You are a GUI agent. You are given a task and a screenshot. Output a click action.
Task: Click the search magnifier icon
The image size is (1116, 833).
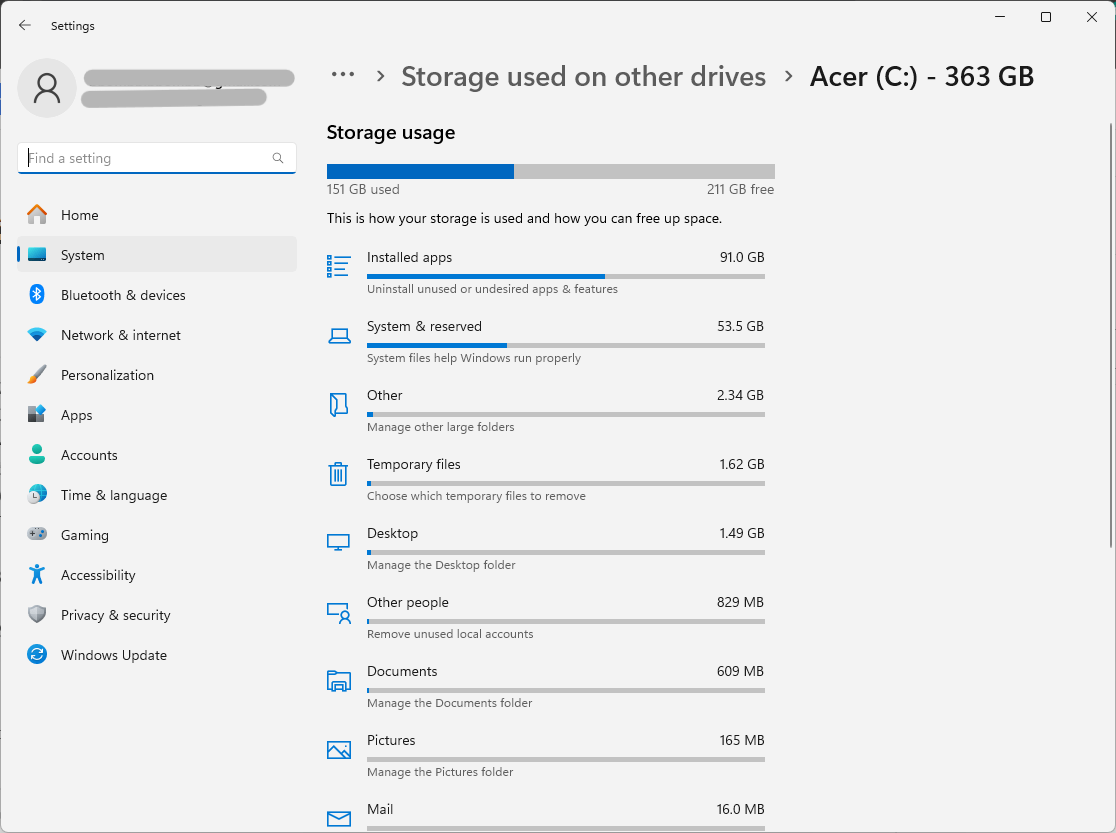coord(278,158)
